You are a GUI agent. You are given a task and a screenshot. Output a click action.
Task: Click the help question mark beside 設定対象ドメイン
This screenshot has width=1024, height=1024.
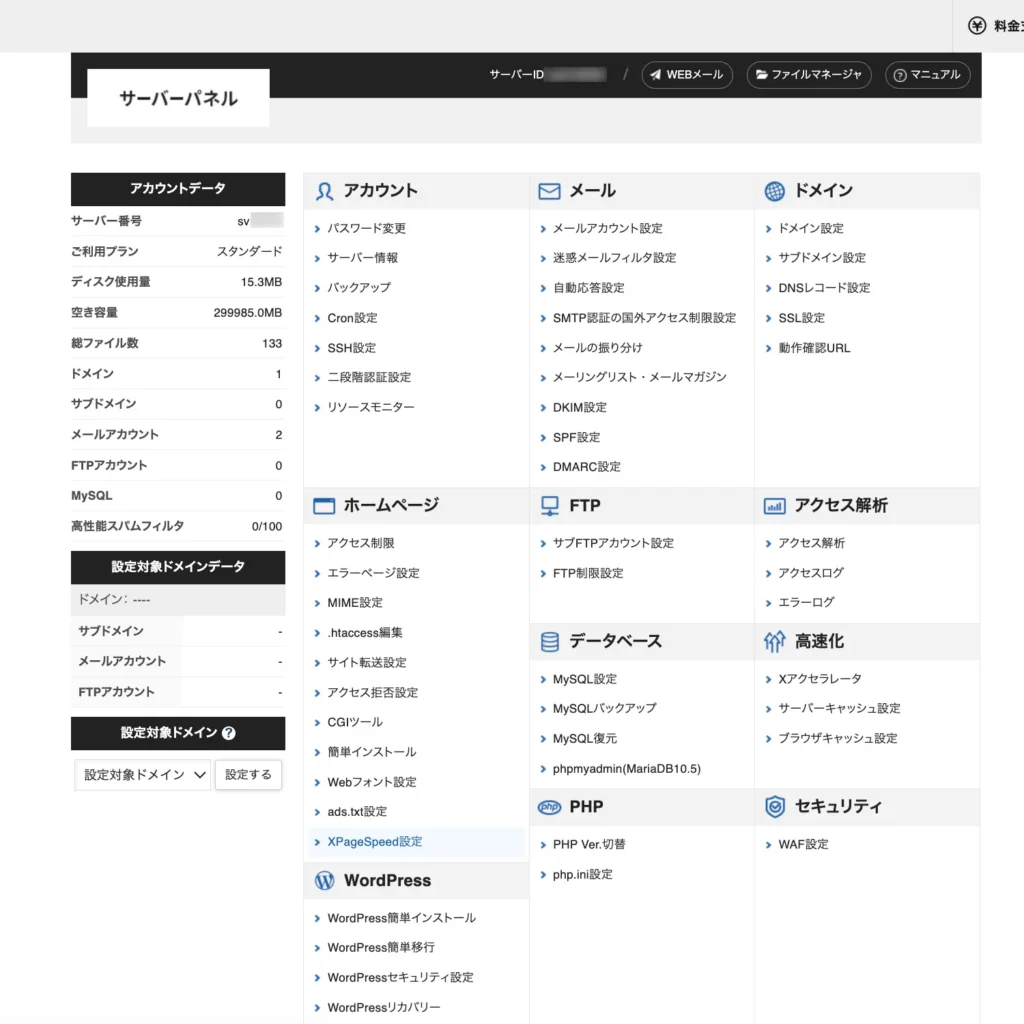[x=229, y=733]
